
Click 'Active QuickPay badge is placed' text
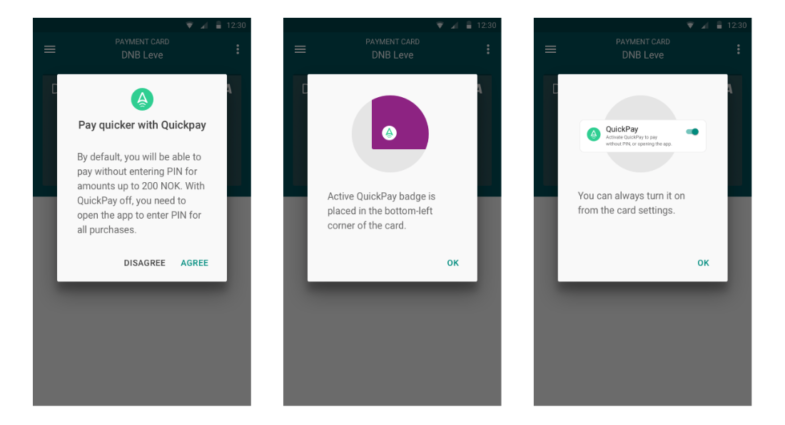381,211
